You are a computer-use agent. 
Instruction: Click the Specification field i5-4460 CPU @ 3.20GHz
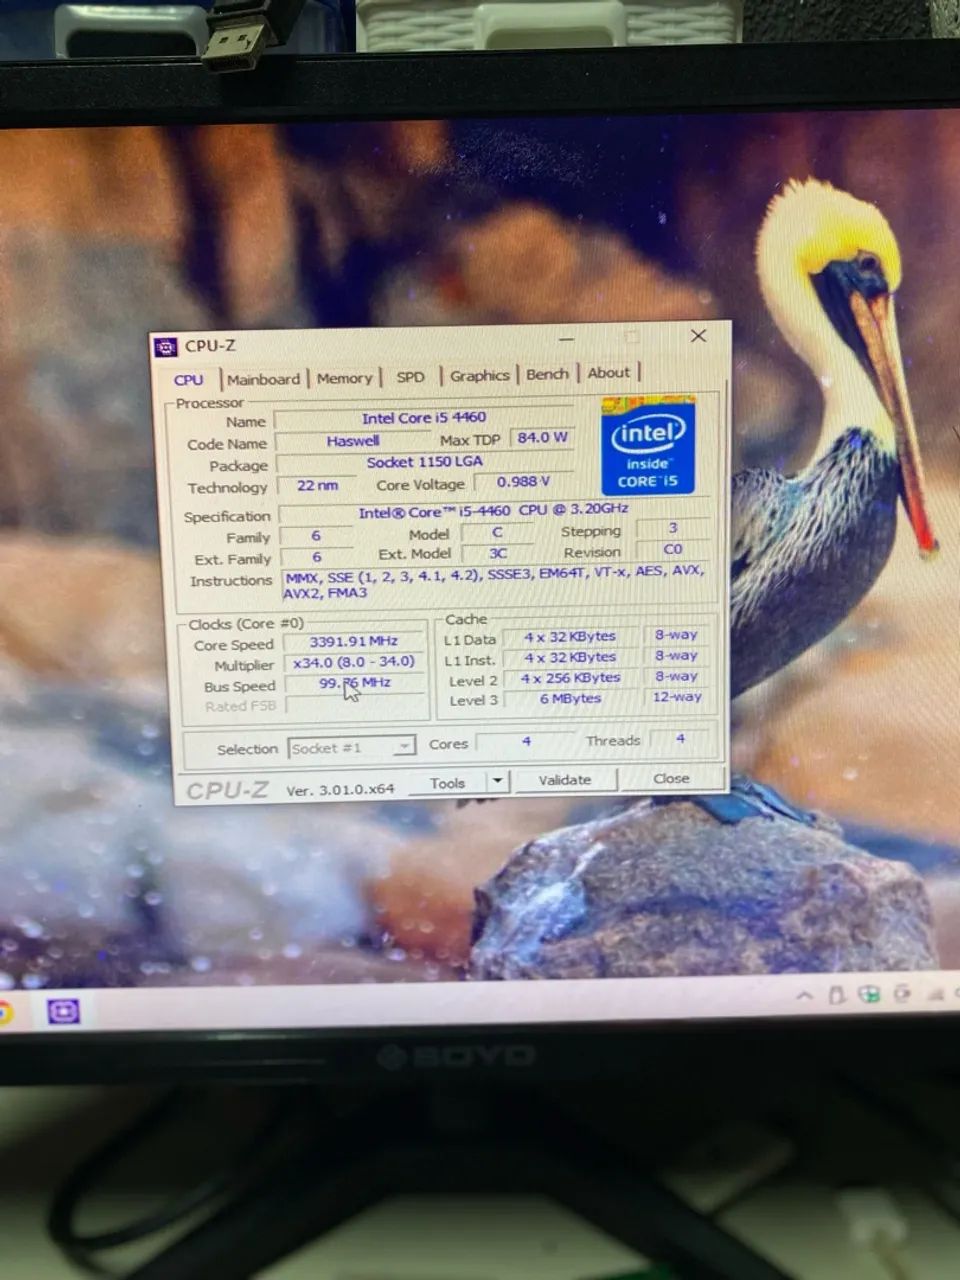point(493,511)
